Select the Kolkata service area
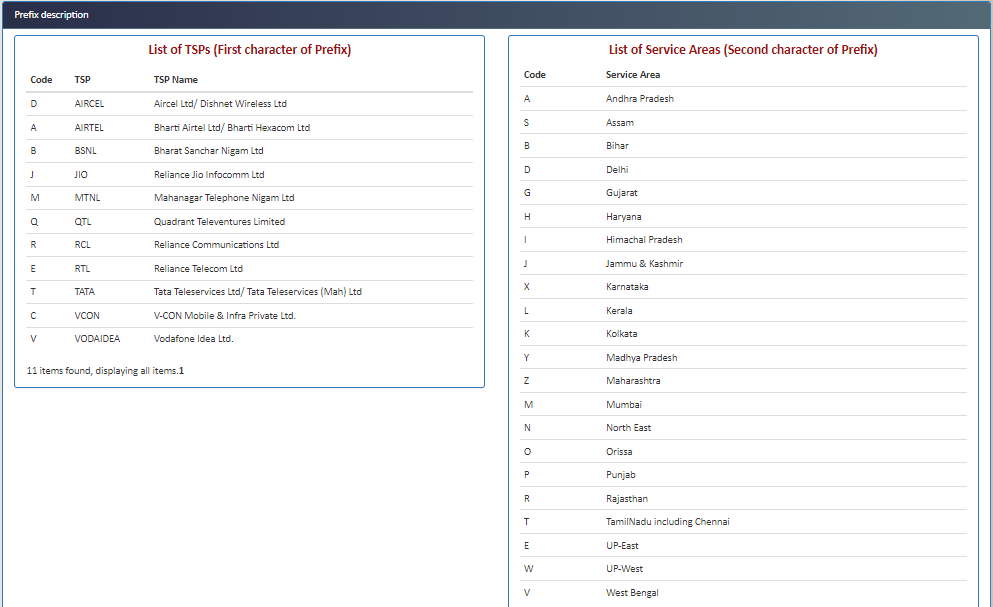Viewport: 993px width, 607px height. (621, 334)
